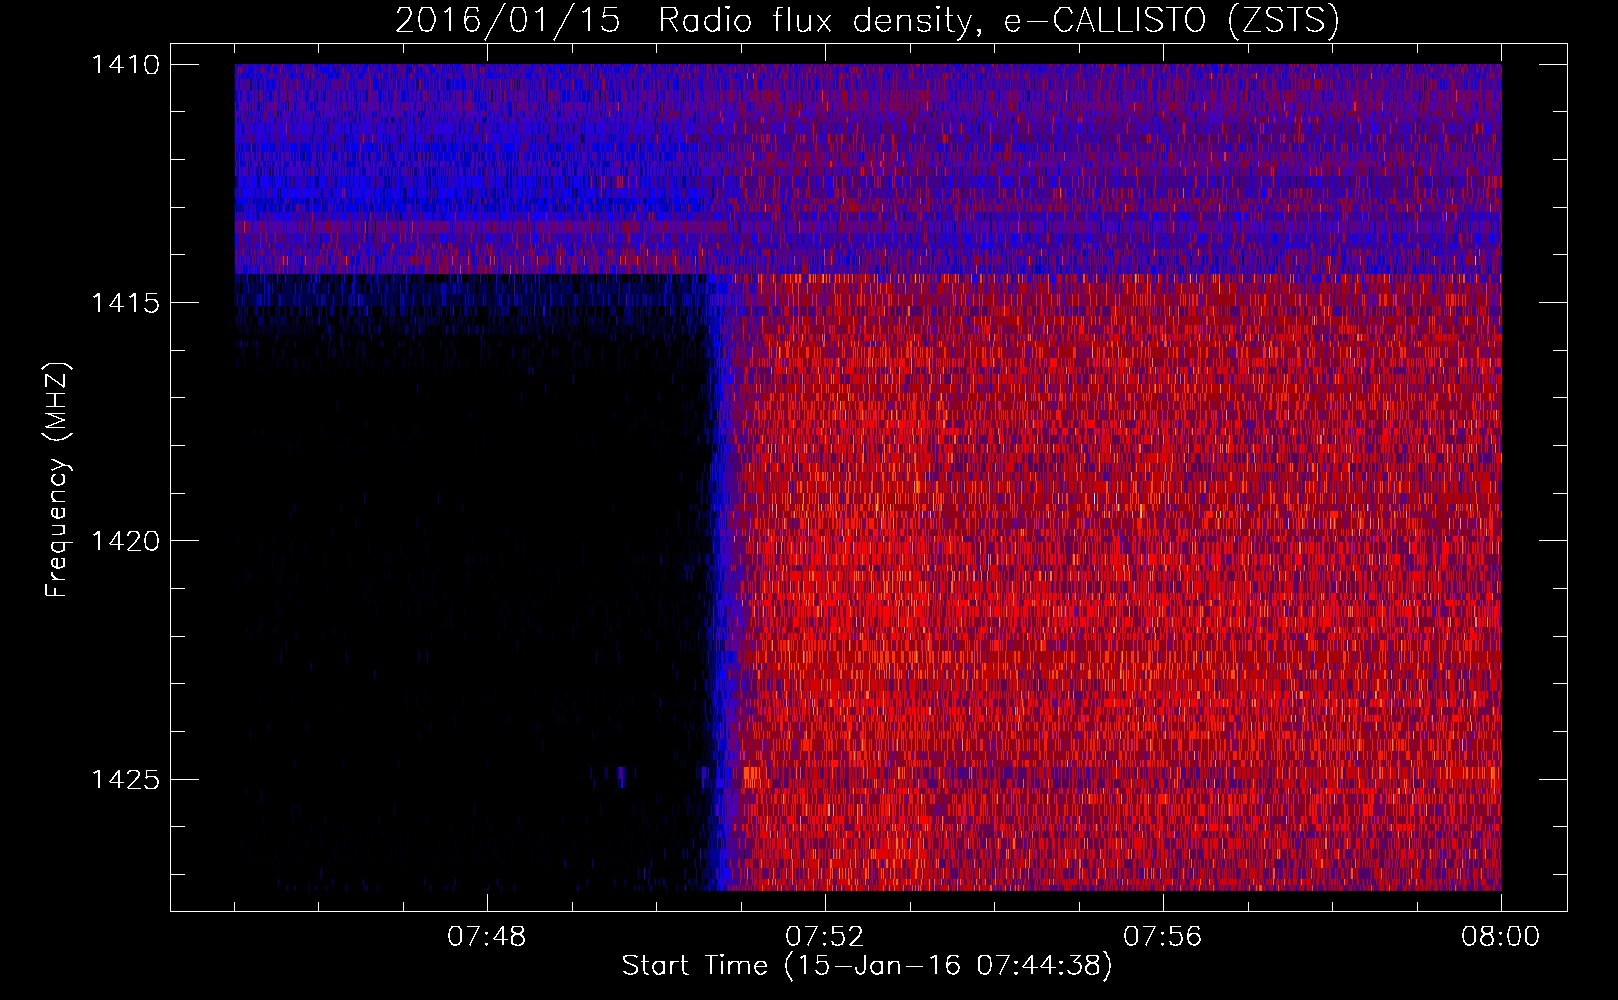
Task: Click the 07:52 time tick label
Action: click(824, 937)
